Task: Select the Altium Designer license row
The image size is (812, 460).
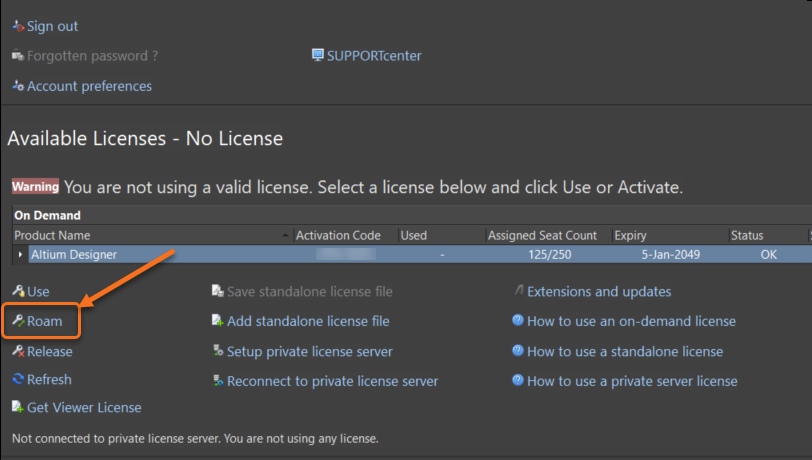Action: [150, 255]
